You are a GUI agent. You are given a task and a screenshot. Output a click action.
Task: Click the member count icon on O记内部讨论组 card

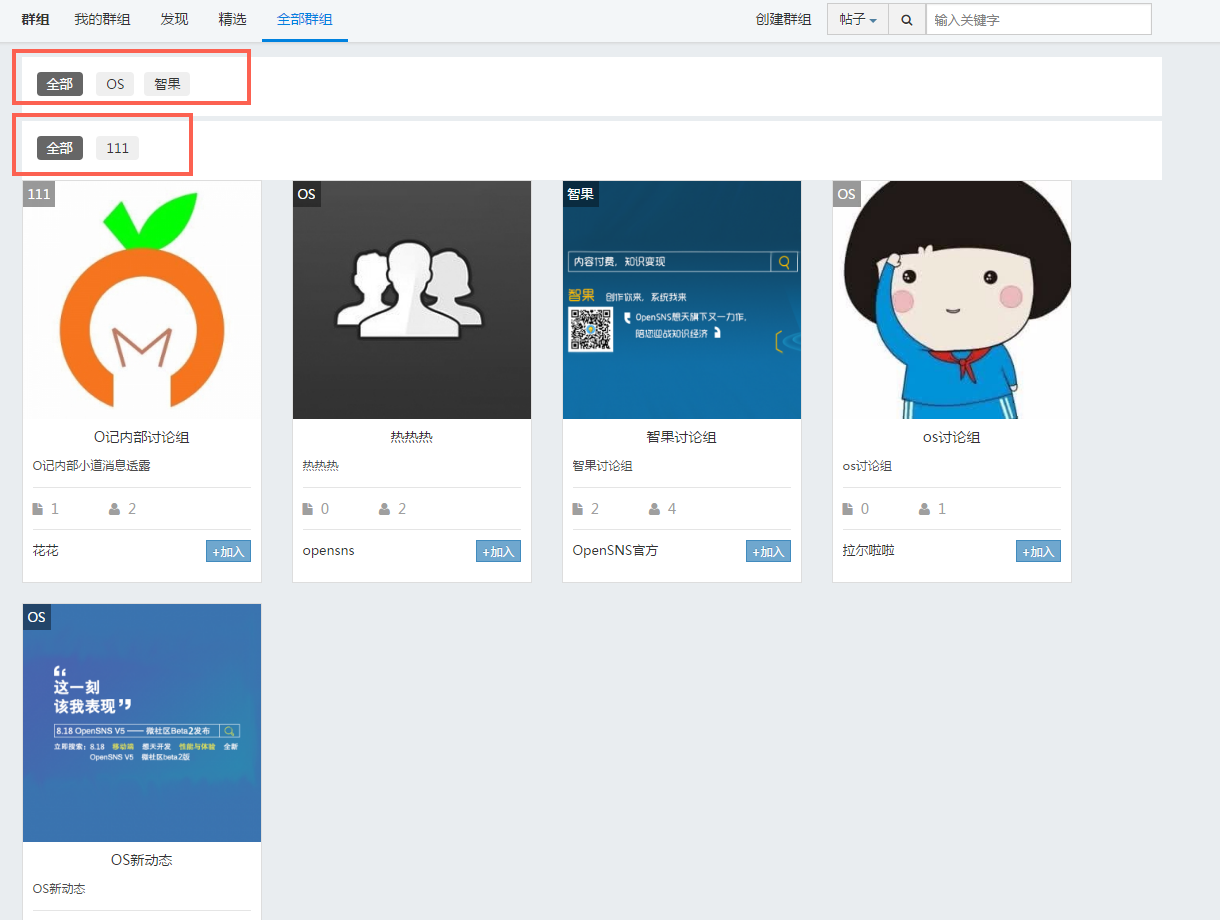click(x=115, y=509)
